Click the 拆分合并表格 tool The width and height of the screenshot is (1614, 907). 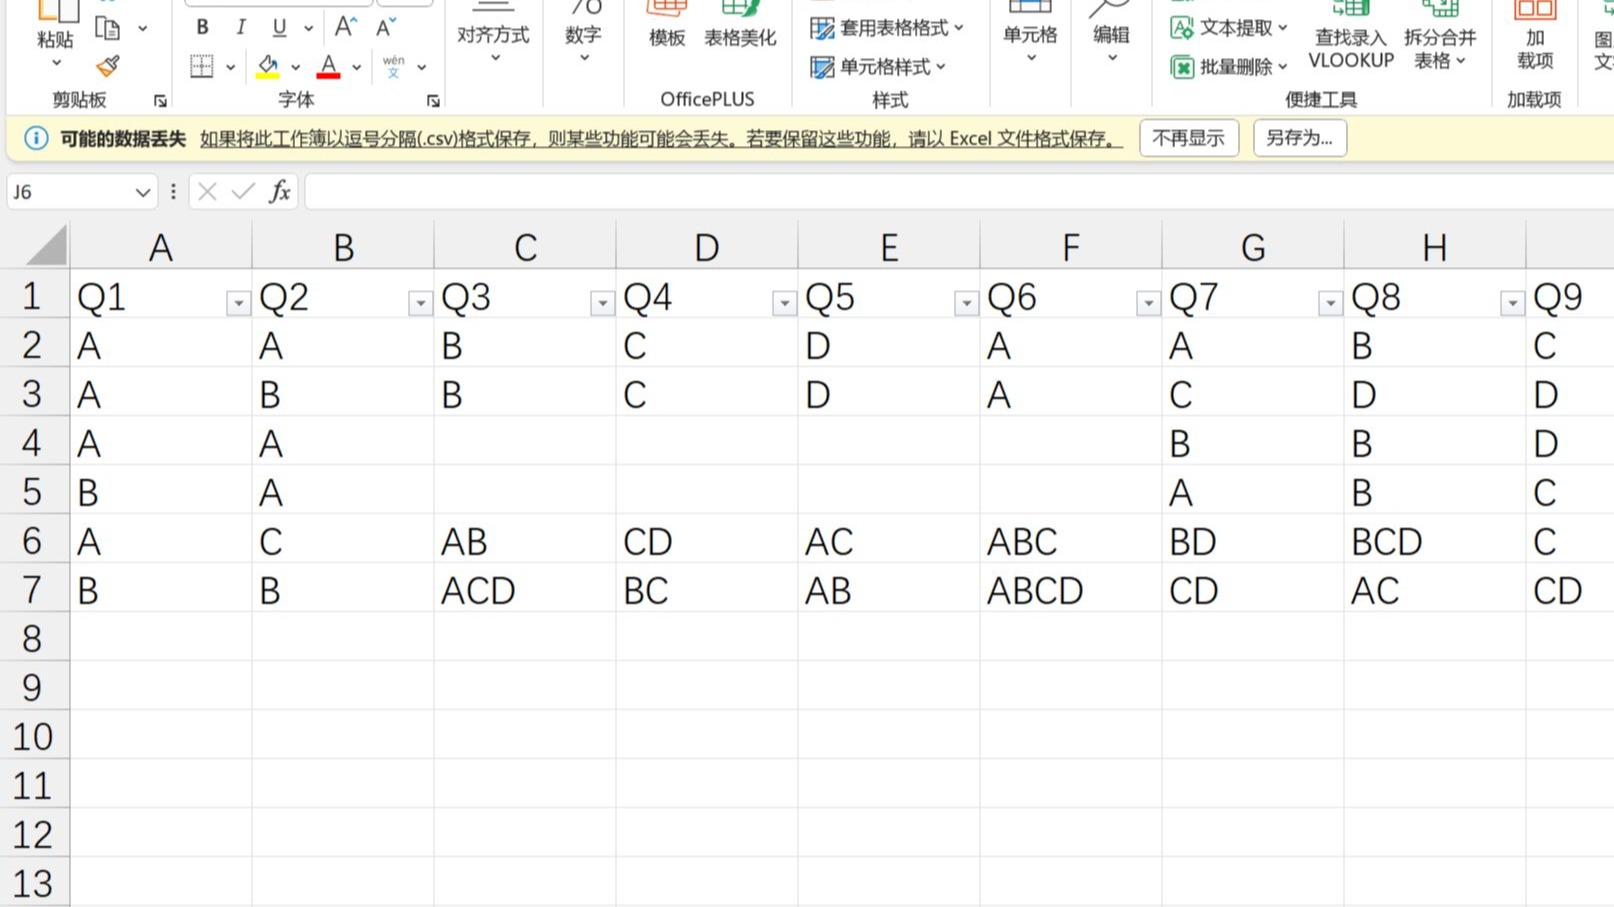[1440, 37]
